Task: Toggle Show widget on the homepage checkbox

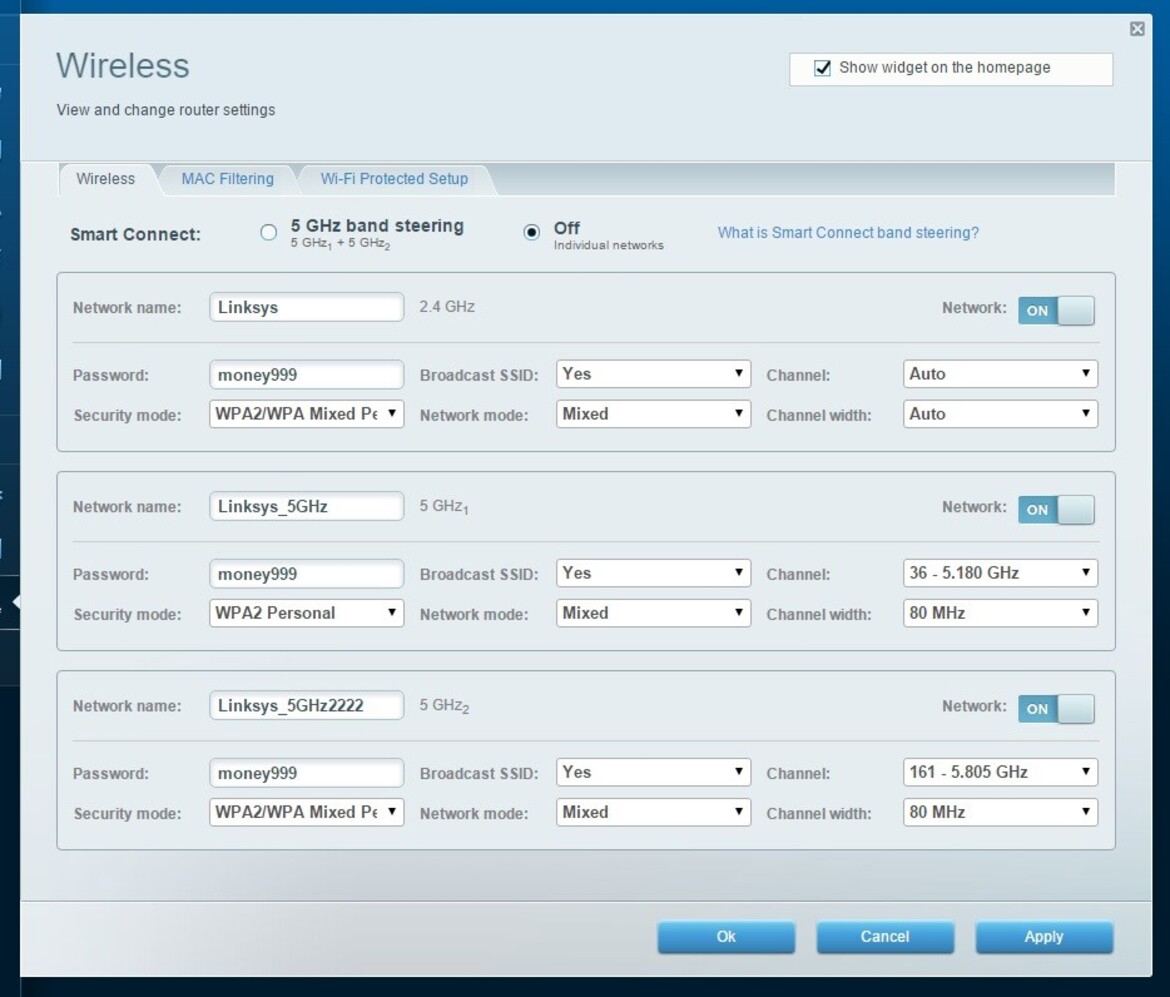Action: pyautogui.click(x=822, y=68)
